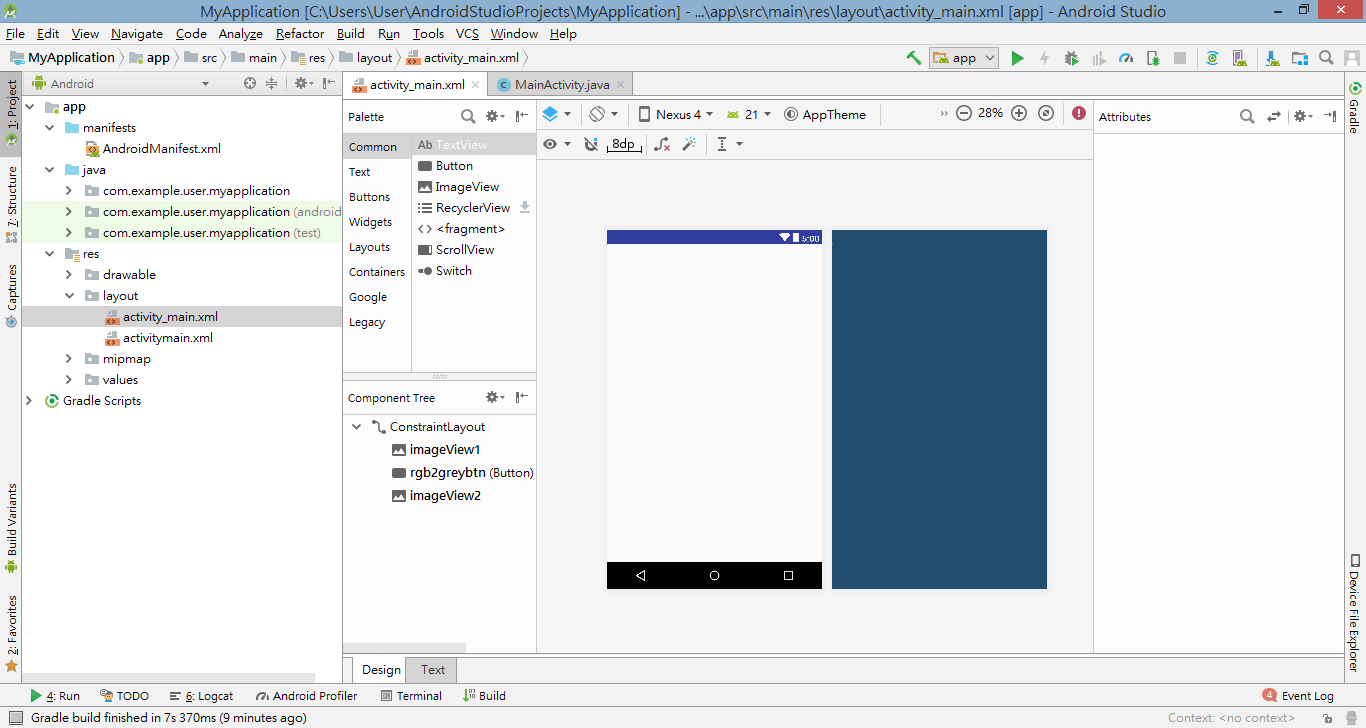Open the SDK Manager icon
1366x728 pixels.
tap(1271, 59)
